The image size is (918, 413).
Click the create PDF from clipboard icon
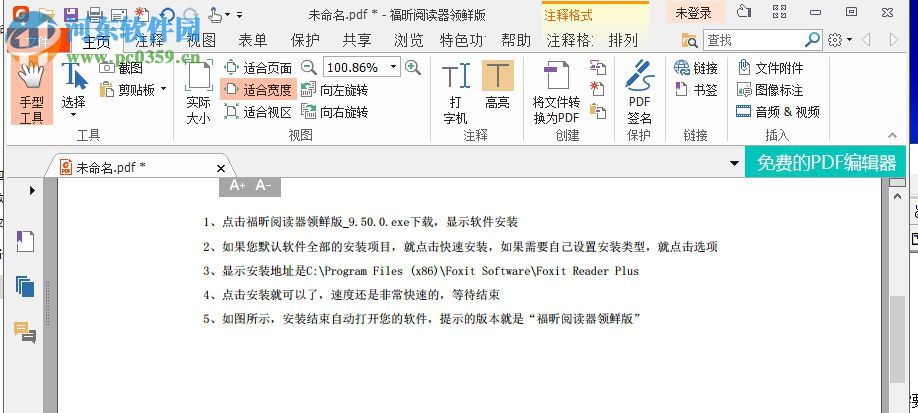tap(597, 111)
